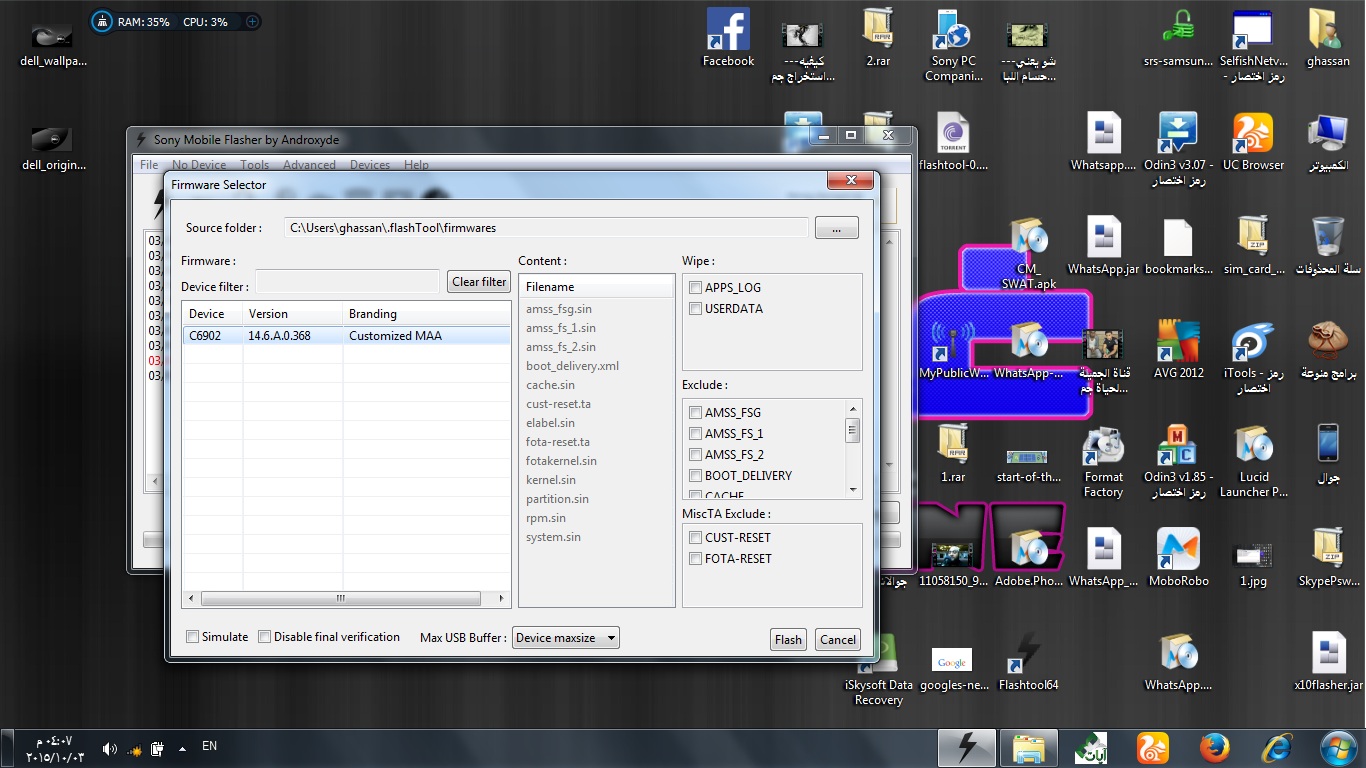Click the Source folder path field
This screenshot has height=768, width=1366.
pos(545,228)
